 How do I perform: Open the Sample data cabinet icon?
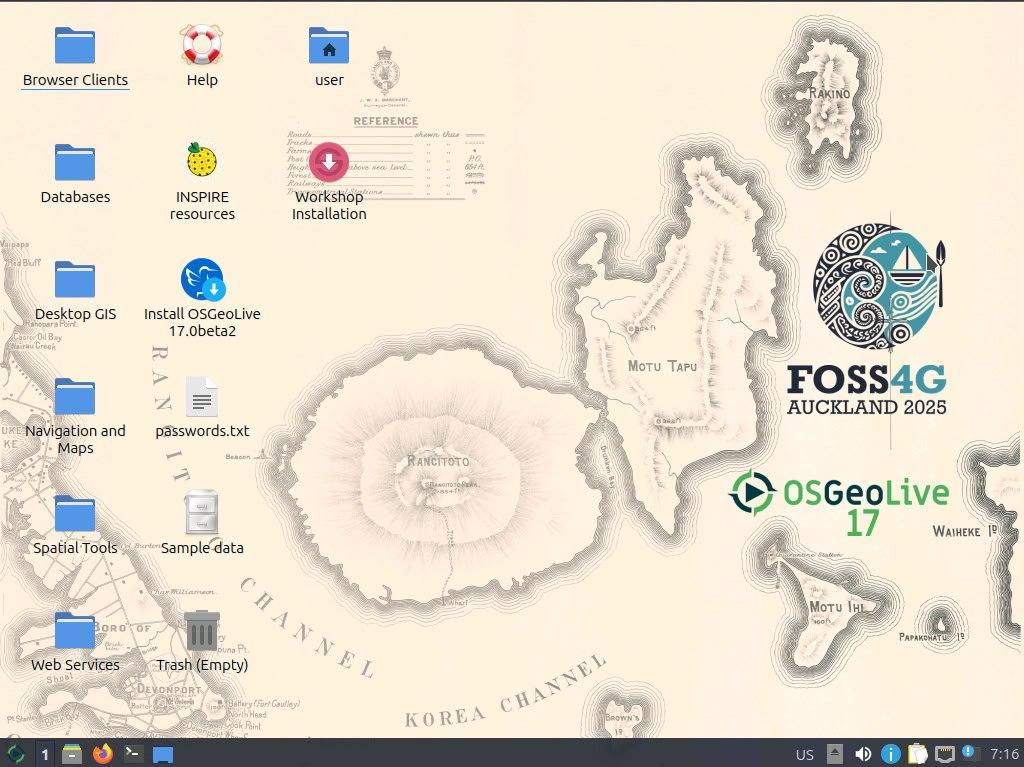[202, 514]
